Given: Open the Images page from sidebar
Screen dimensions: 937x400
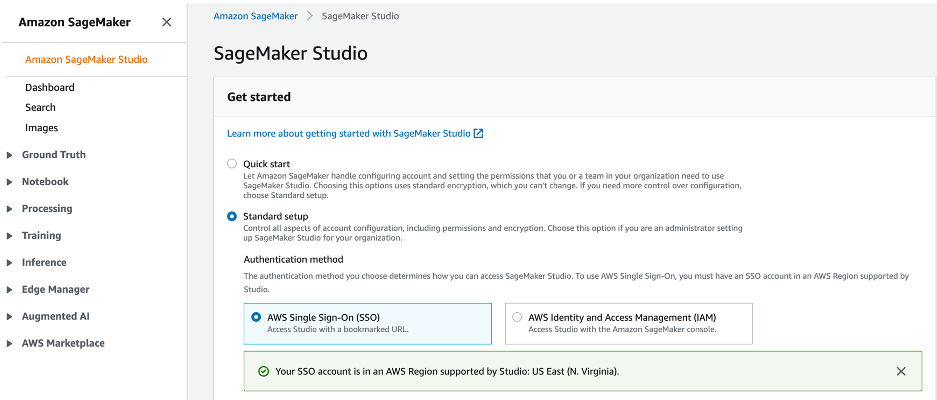Looking at the screenshot, I should click(42, 128).
